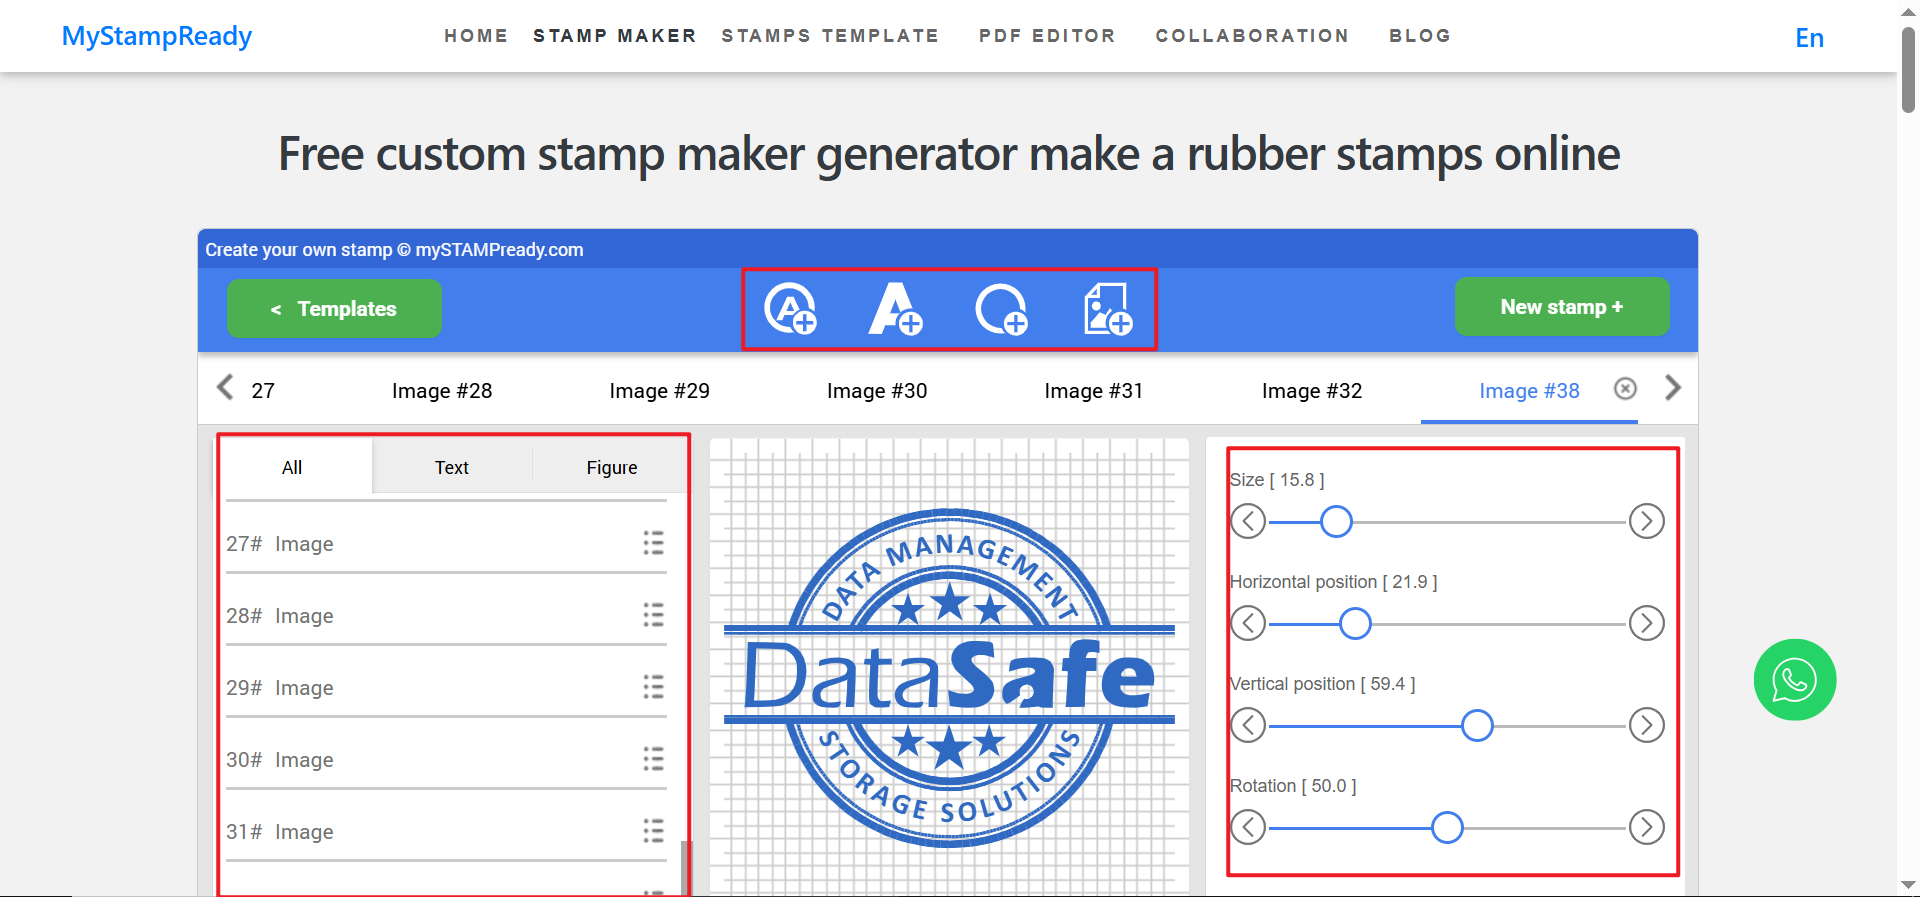The image size is (1920, 897).
Task: Click the page vertical scrollbar thumb
Action: pyautogui.click(x=1908, y=68)
